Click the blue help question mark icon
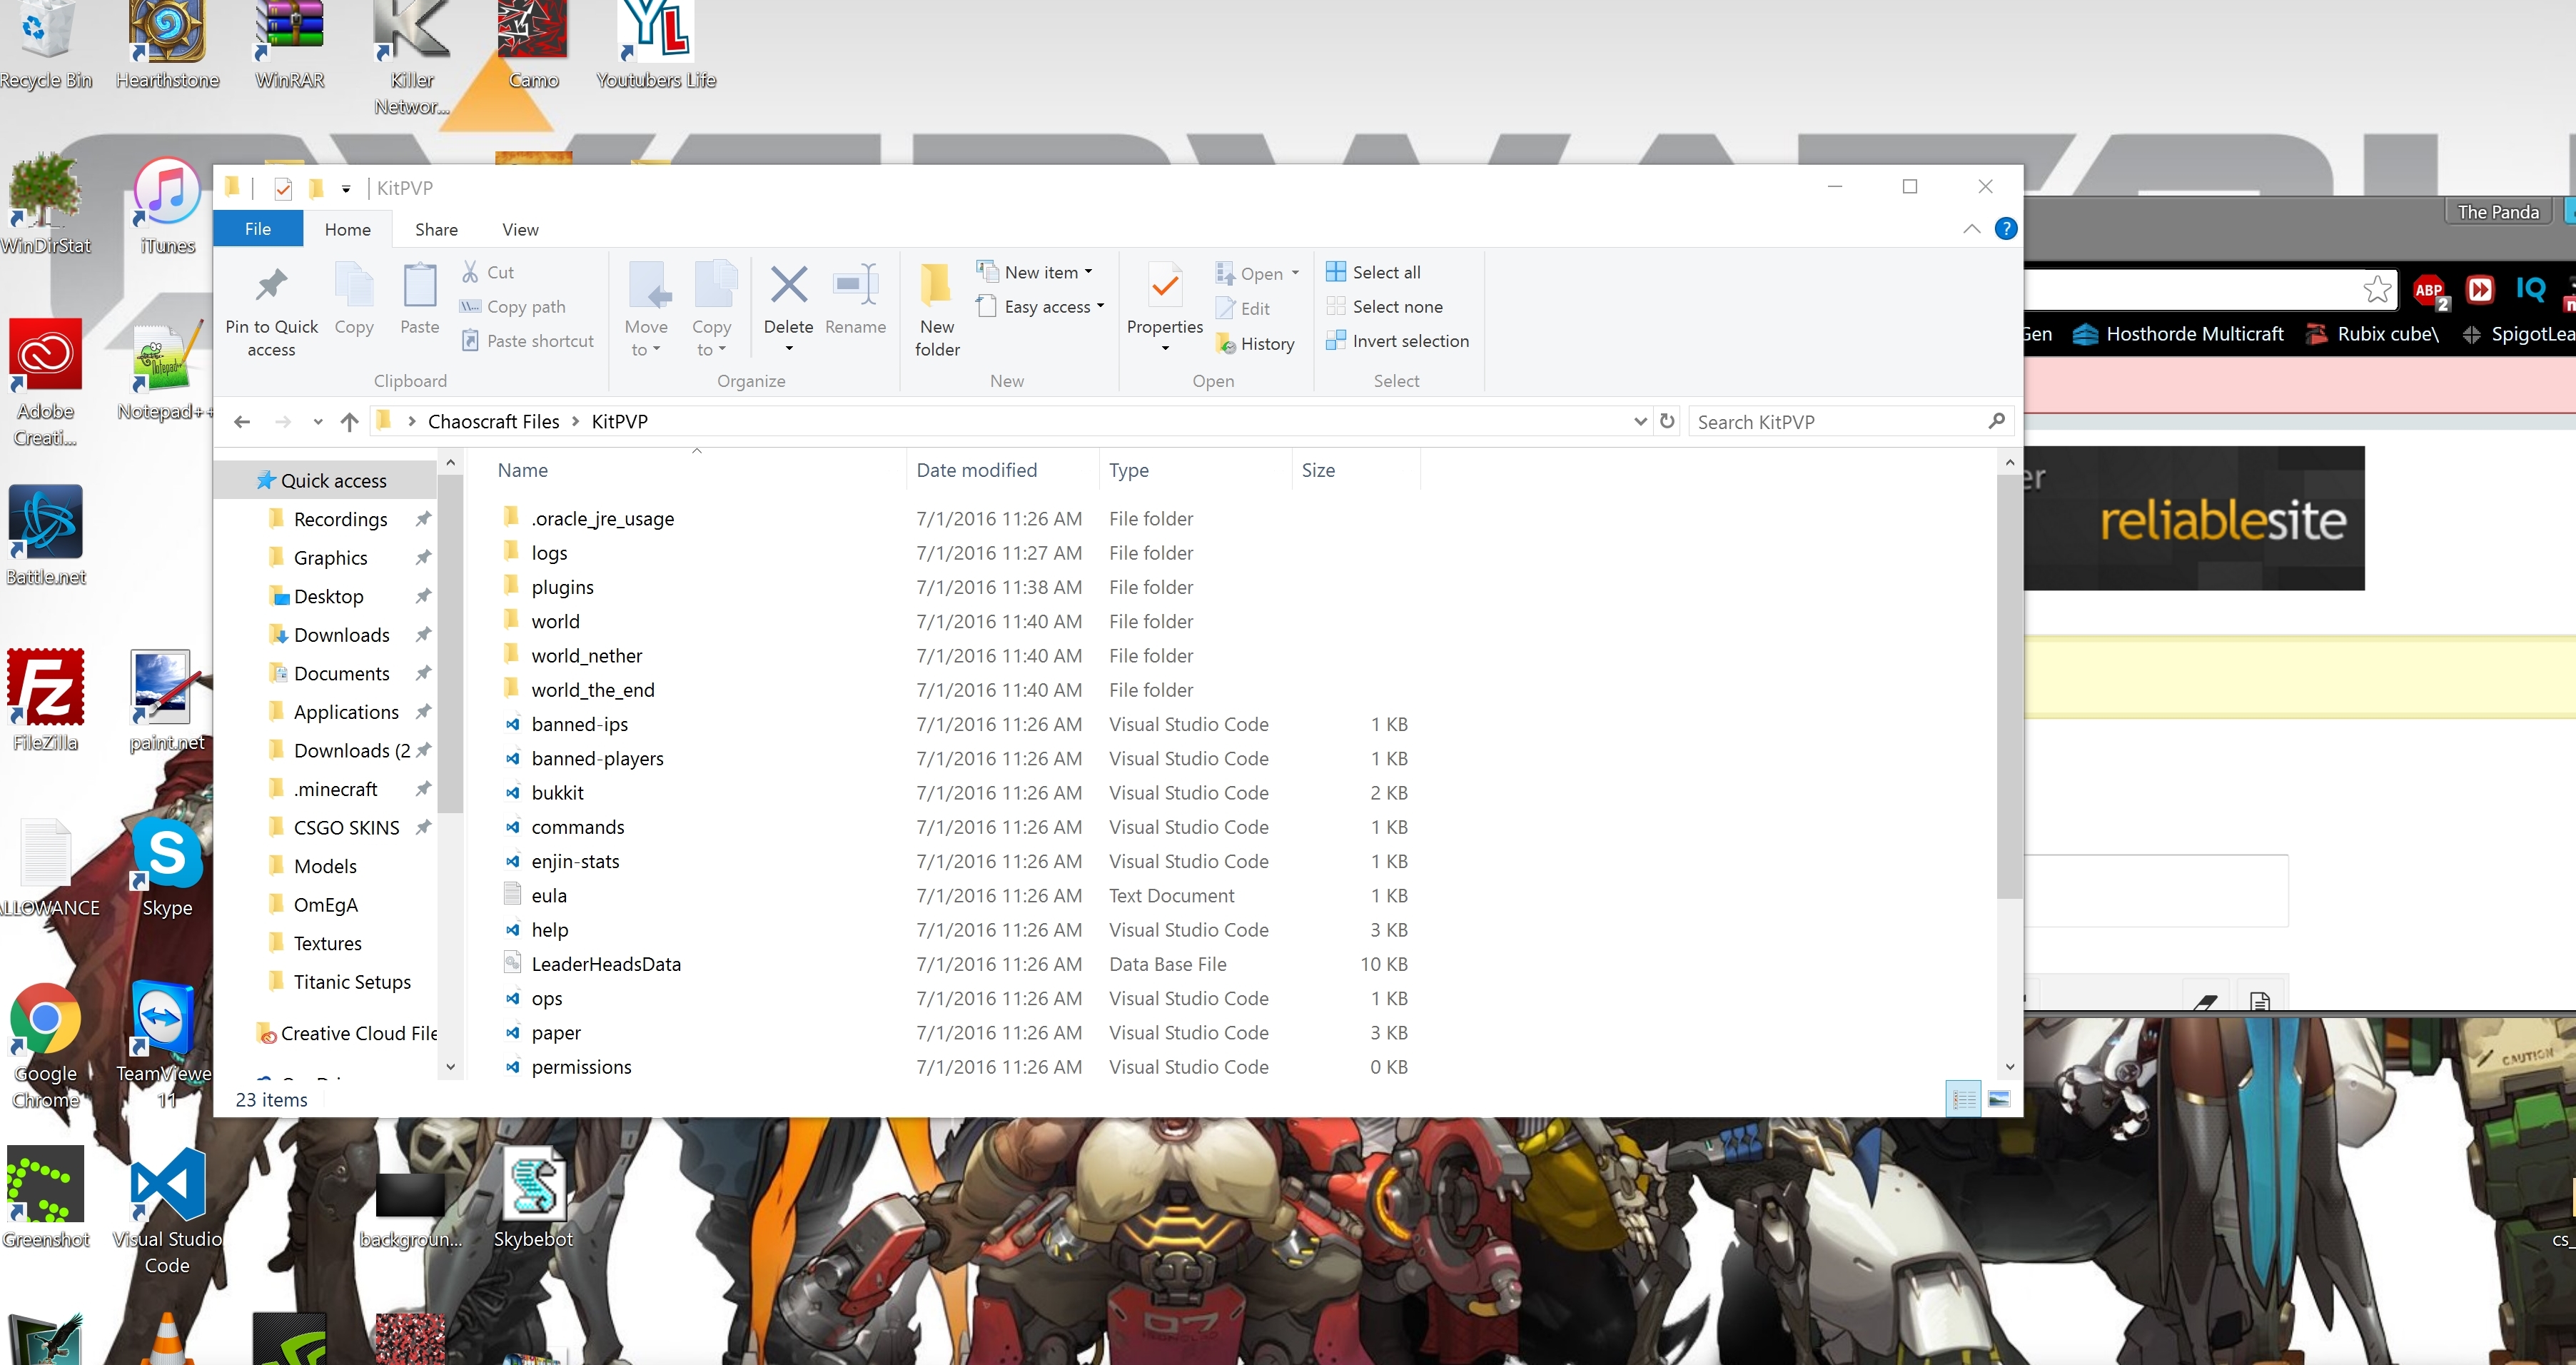2576x1365 pixels. [x=2004, y=229]
